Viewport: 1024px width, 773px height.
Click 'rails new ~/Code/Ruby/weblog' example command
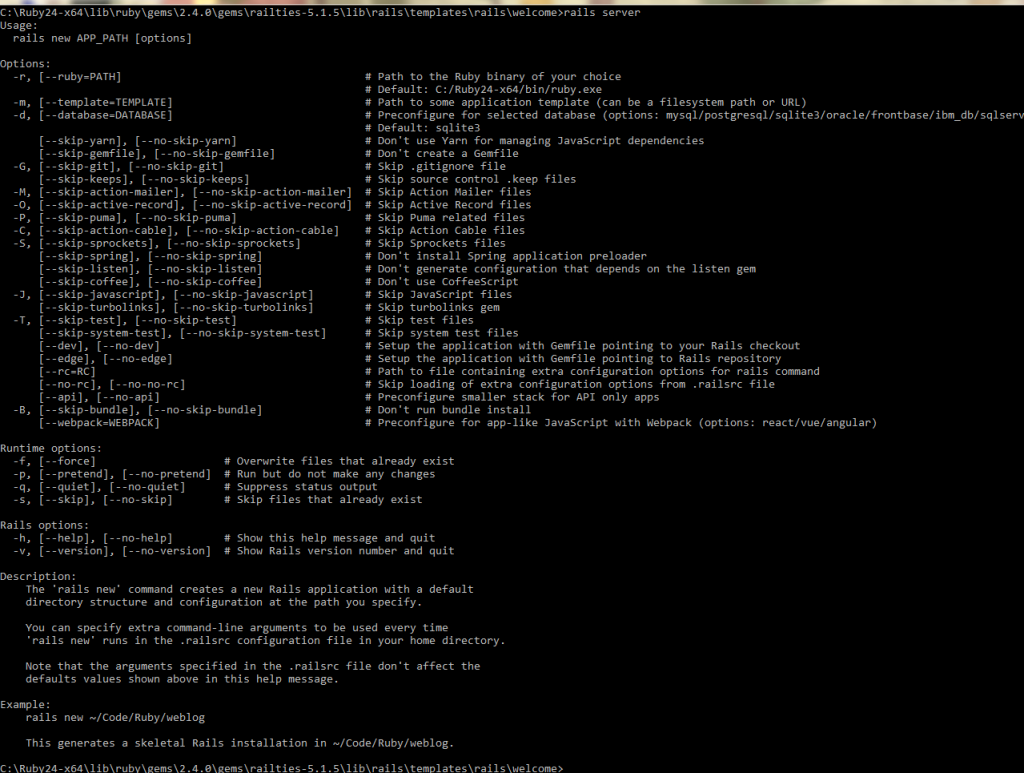[115, 718]
